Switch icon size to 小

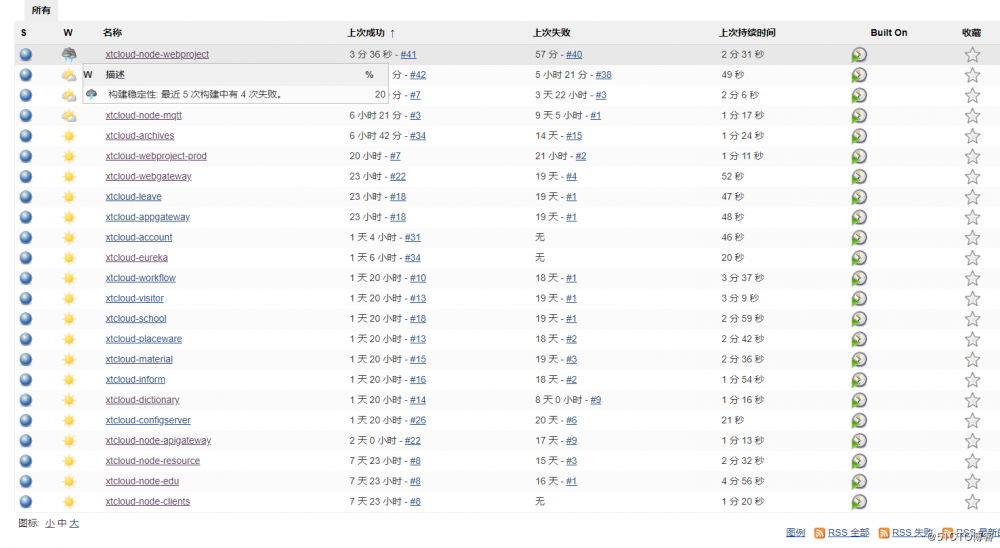point(50,523)
